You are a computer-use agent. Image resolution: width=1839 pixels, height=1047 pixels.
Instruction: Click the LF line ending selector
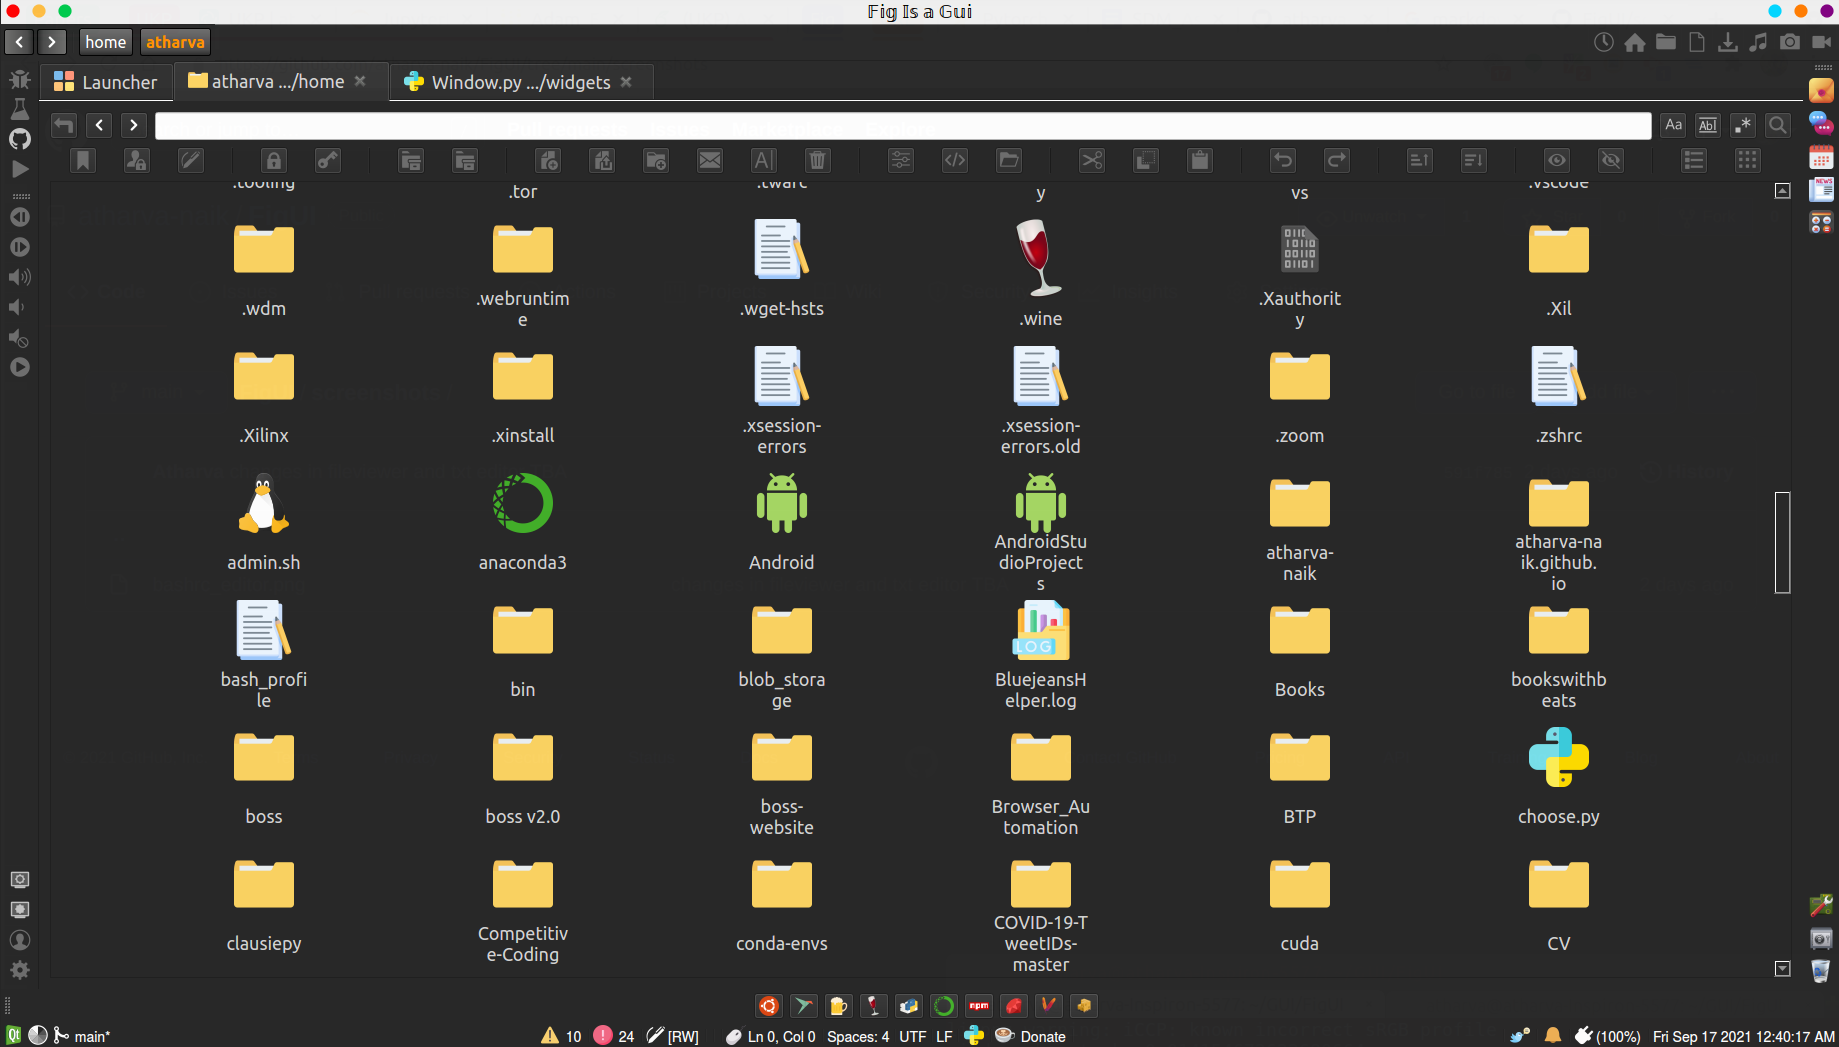click(944, 1036)
